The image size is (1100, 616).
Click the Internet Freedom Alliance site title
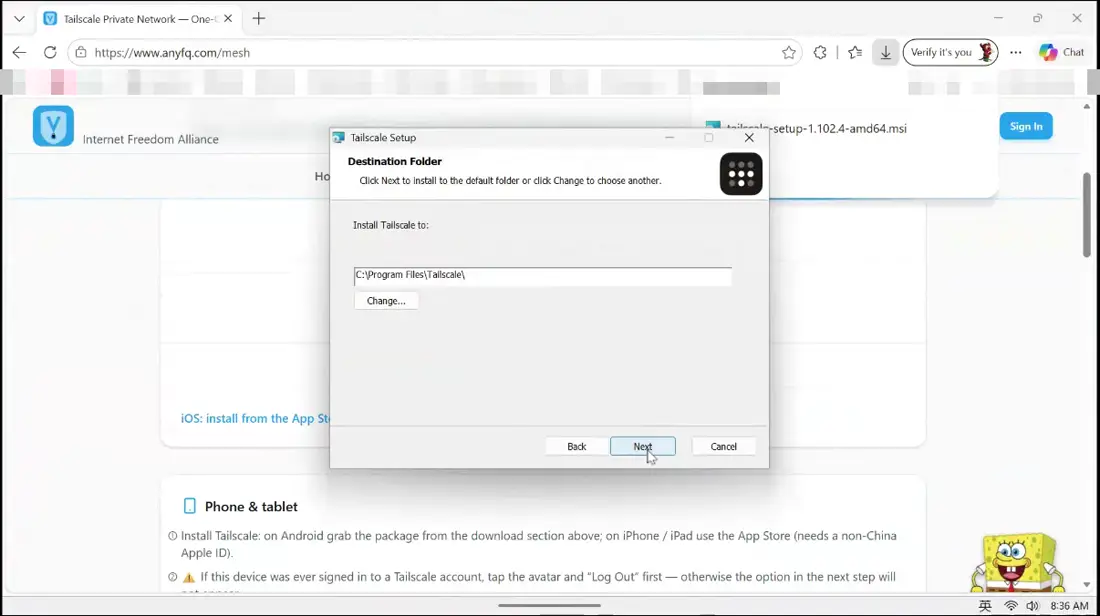click(x=151, y=139)
